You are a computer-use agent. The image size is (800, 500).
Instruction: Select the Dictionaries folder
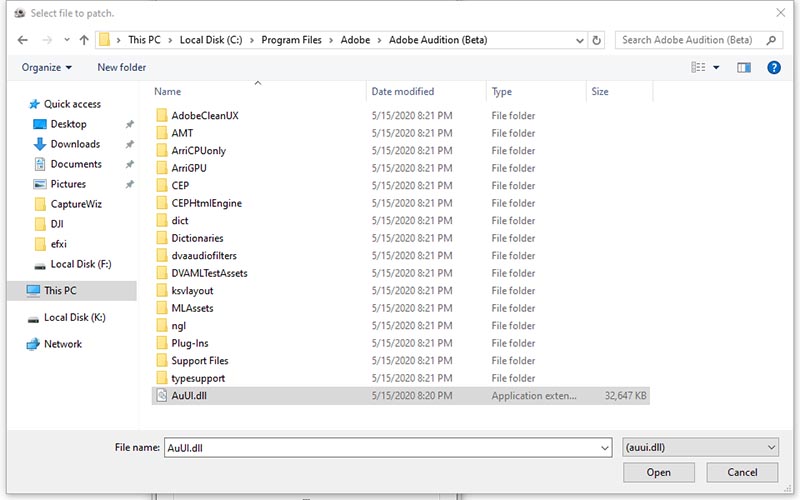coord(197,238)
